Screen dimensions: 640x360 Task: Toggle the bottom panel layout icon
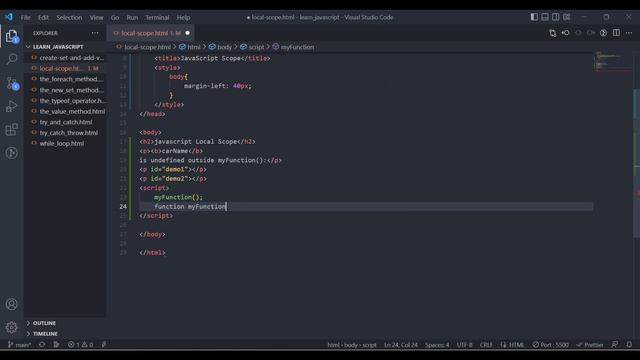point(545,17)
